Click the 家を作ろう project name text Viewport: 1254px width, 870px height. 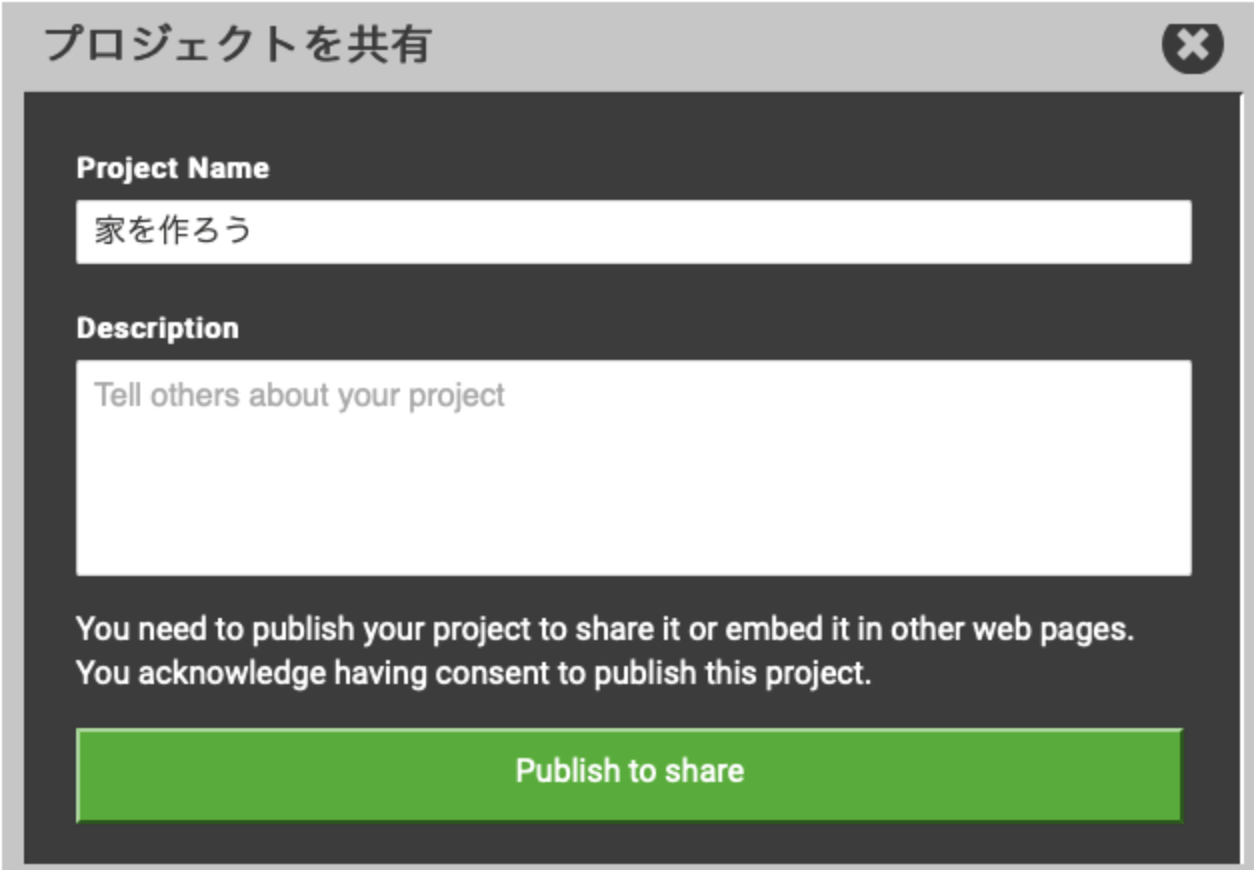(x=173, y=232)
